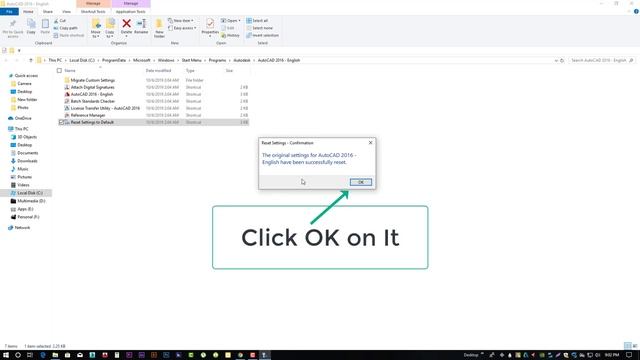
Task: Open the Action Center notification icon
Action: (630, 355)
